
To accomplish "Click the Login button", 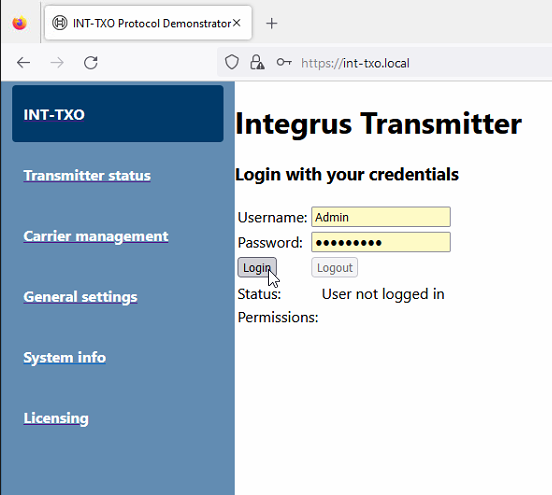I will pos(257,268).
